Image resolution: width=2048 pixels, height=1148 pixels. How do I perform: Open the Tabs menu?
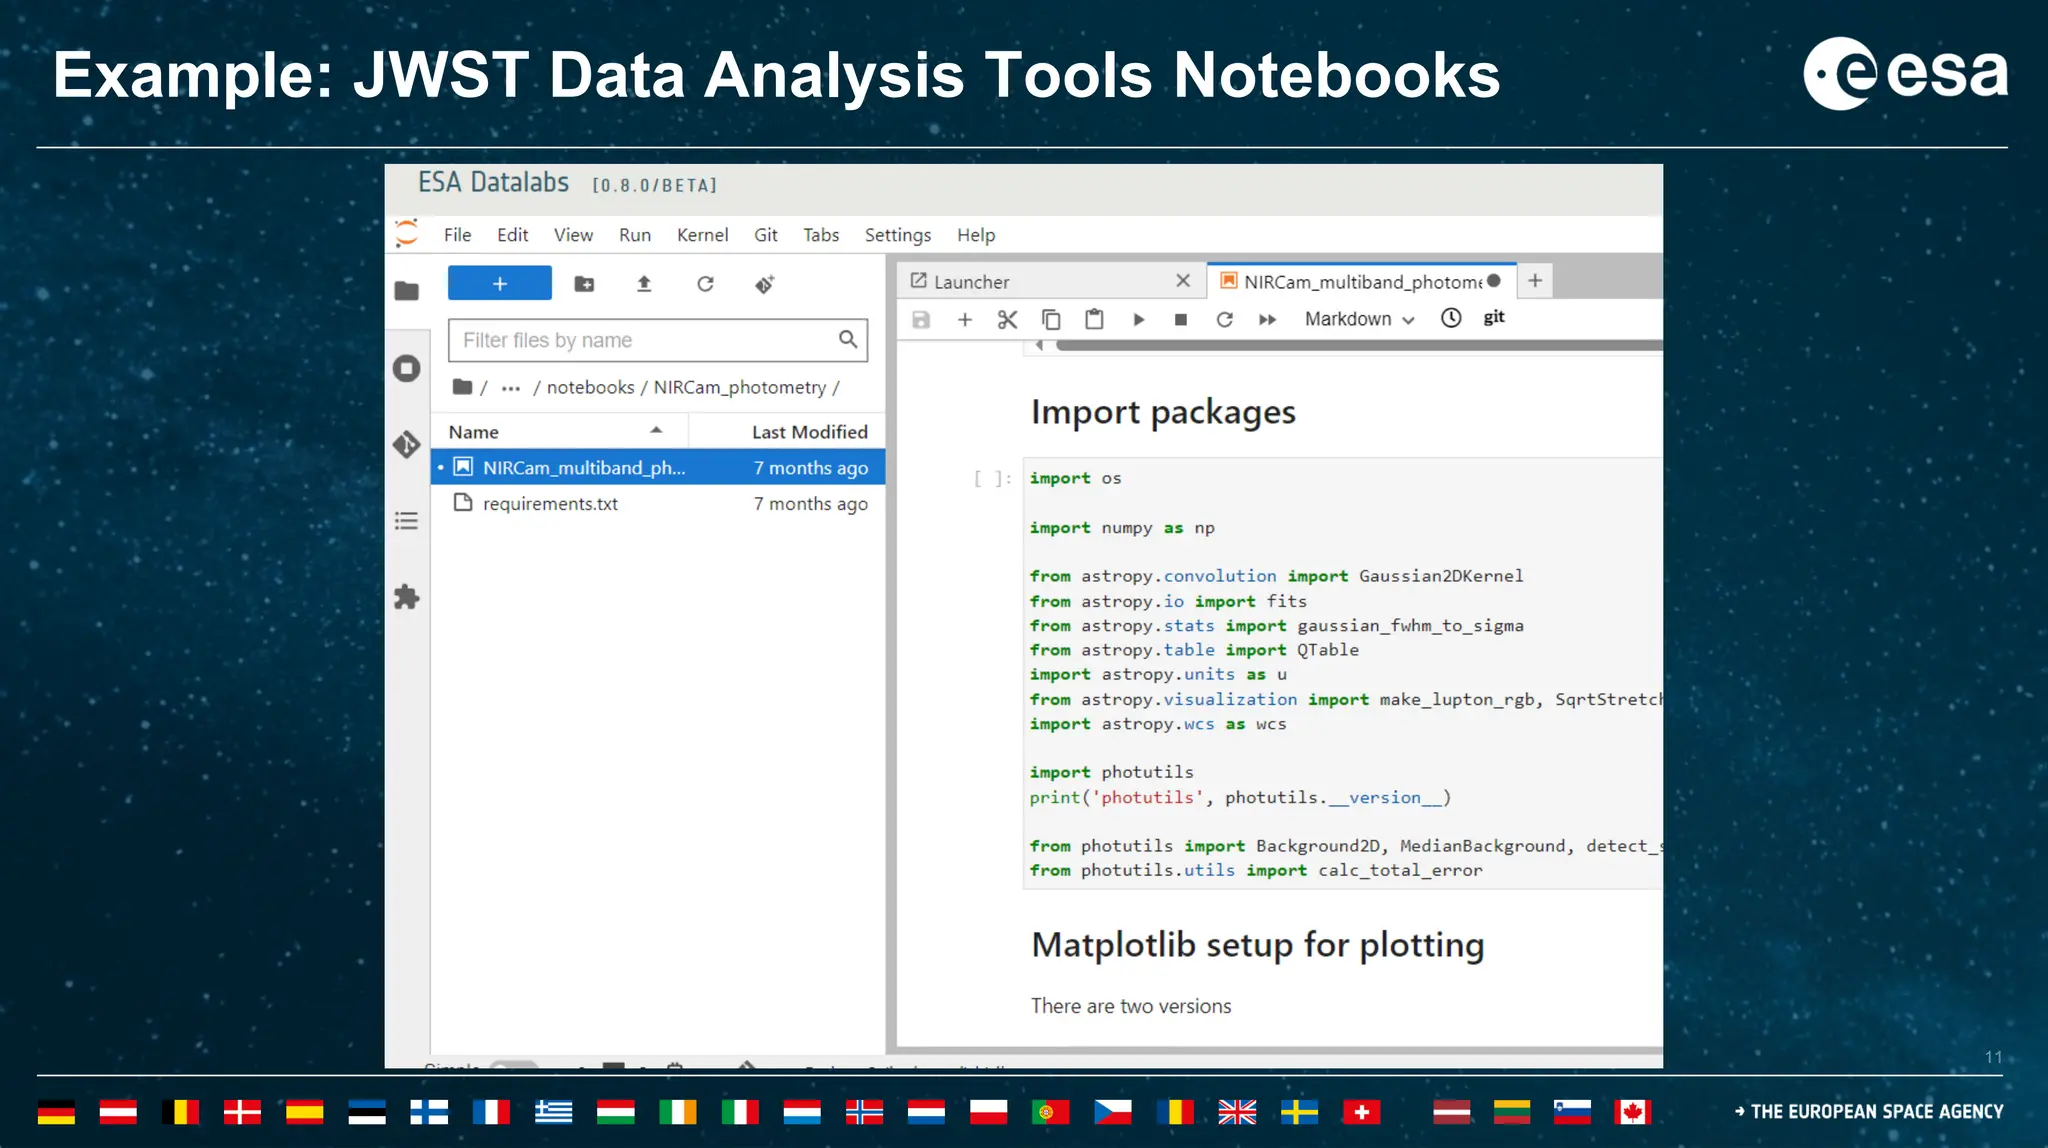(821, 235)
